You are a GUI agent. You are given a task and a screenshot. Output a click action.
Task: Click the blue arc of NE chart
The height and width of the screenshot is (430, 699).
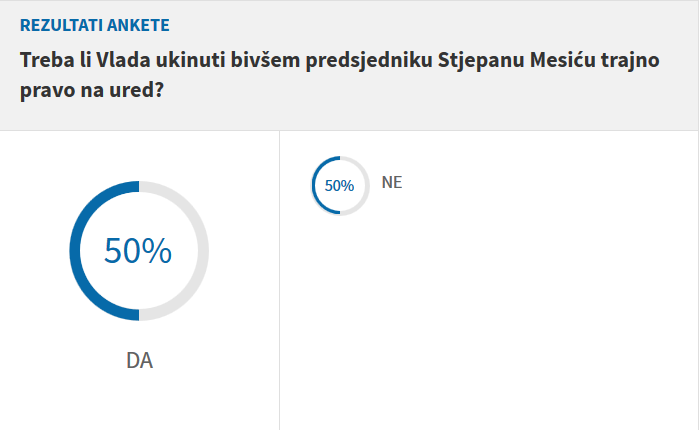click(315, 185)
